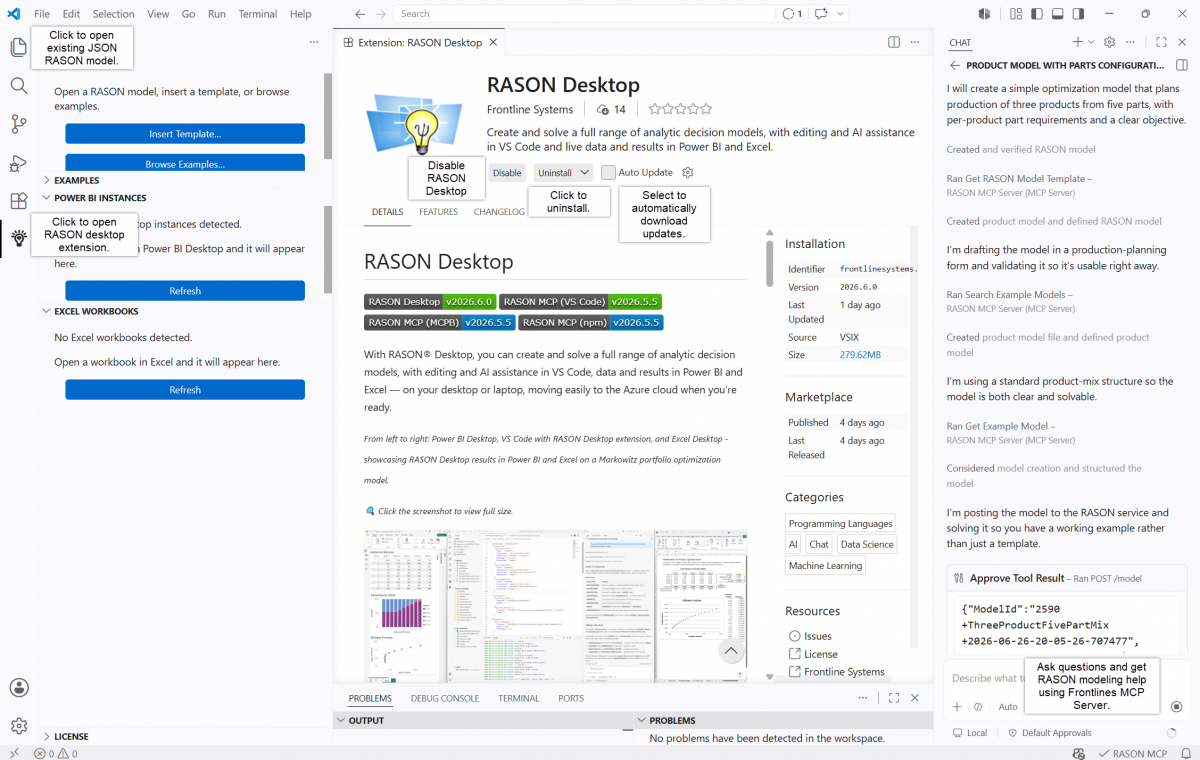
Task: Stop the running chat request
Action: coord(1176,706)
